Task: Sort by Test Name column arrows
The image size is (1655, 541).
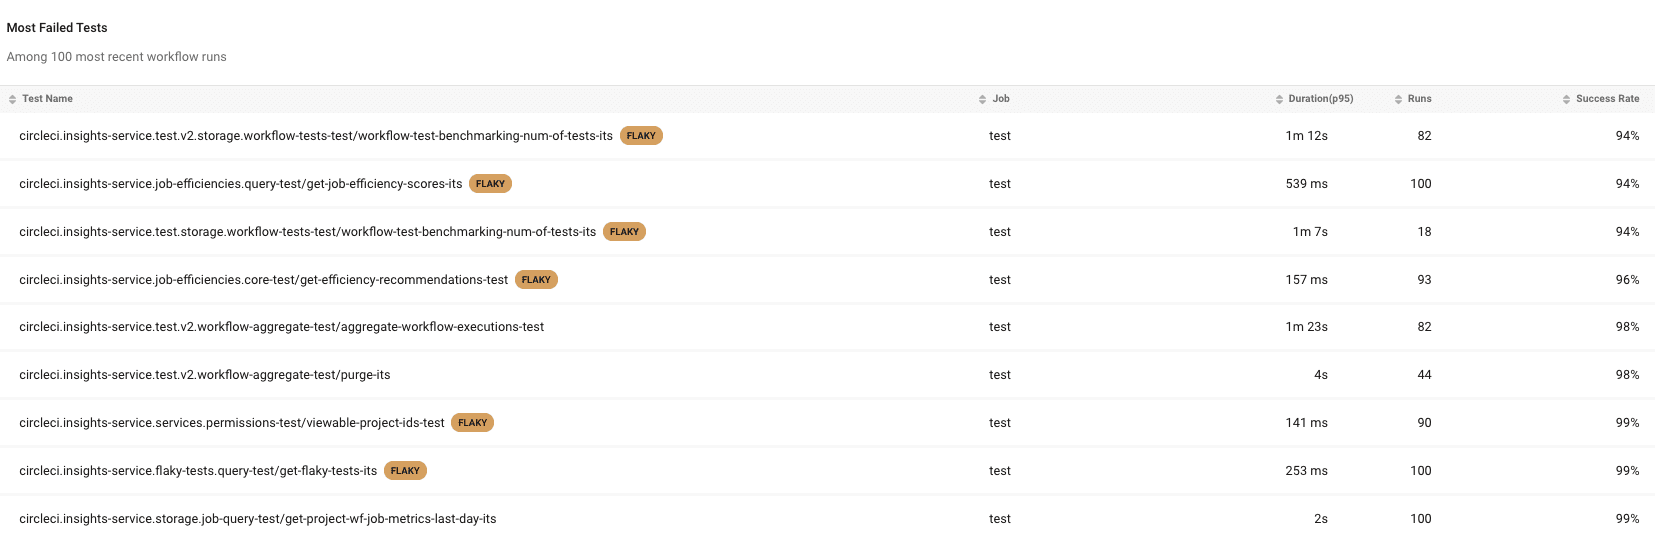Action: [12, 99]
